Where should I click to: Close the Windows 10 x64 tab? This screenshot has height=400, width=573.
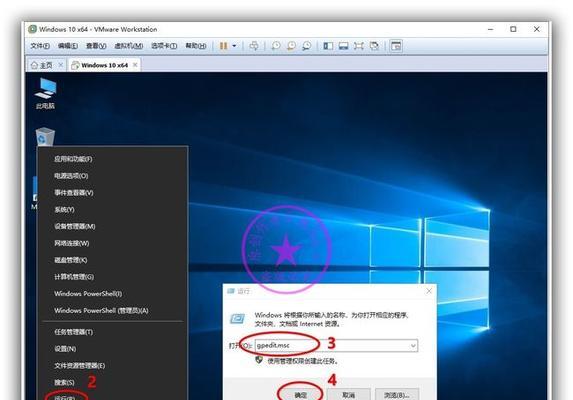click(135, 65)
